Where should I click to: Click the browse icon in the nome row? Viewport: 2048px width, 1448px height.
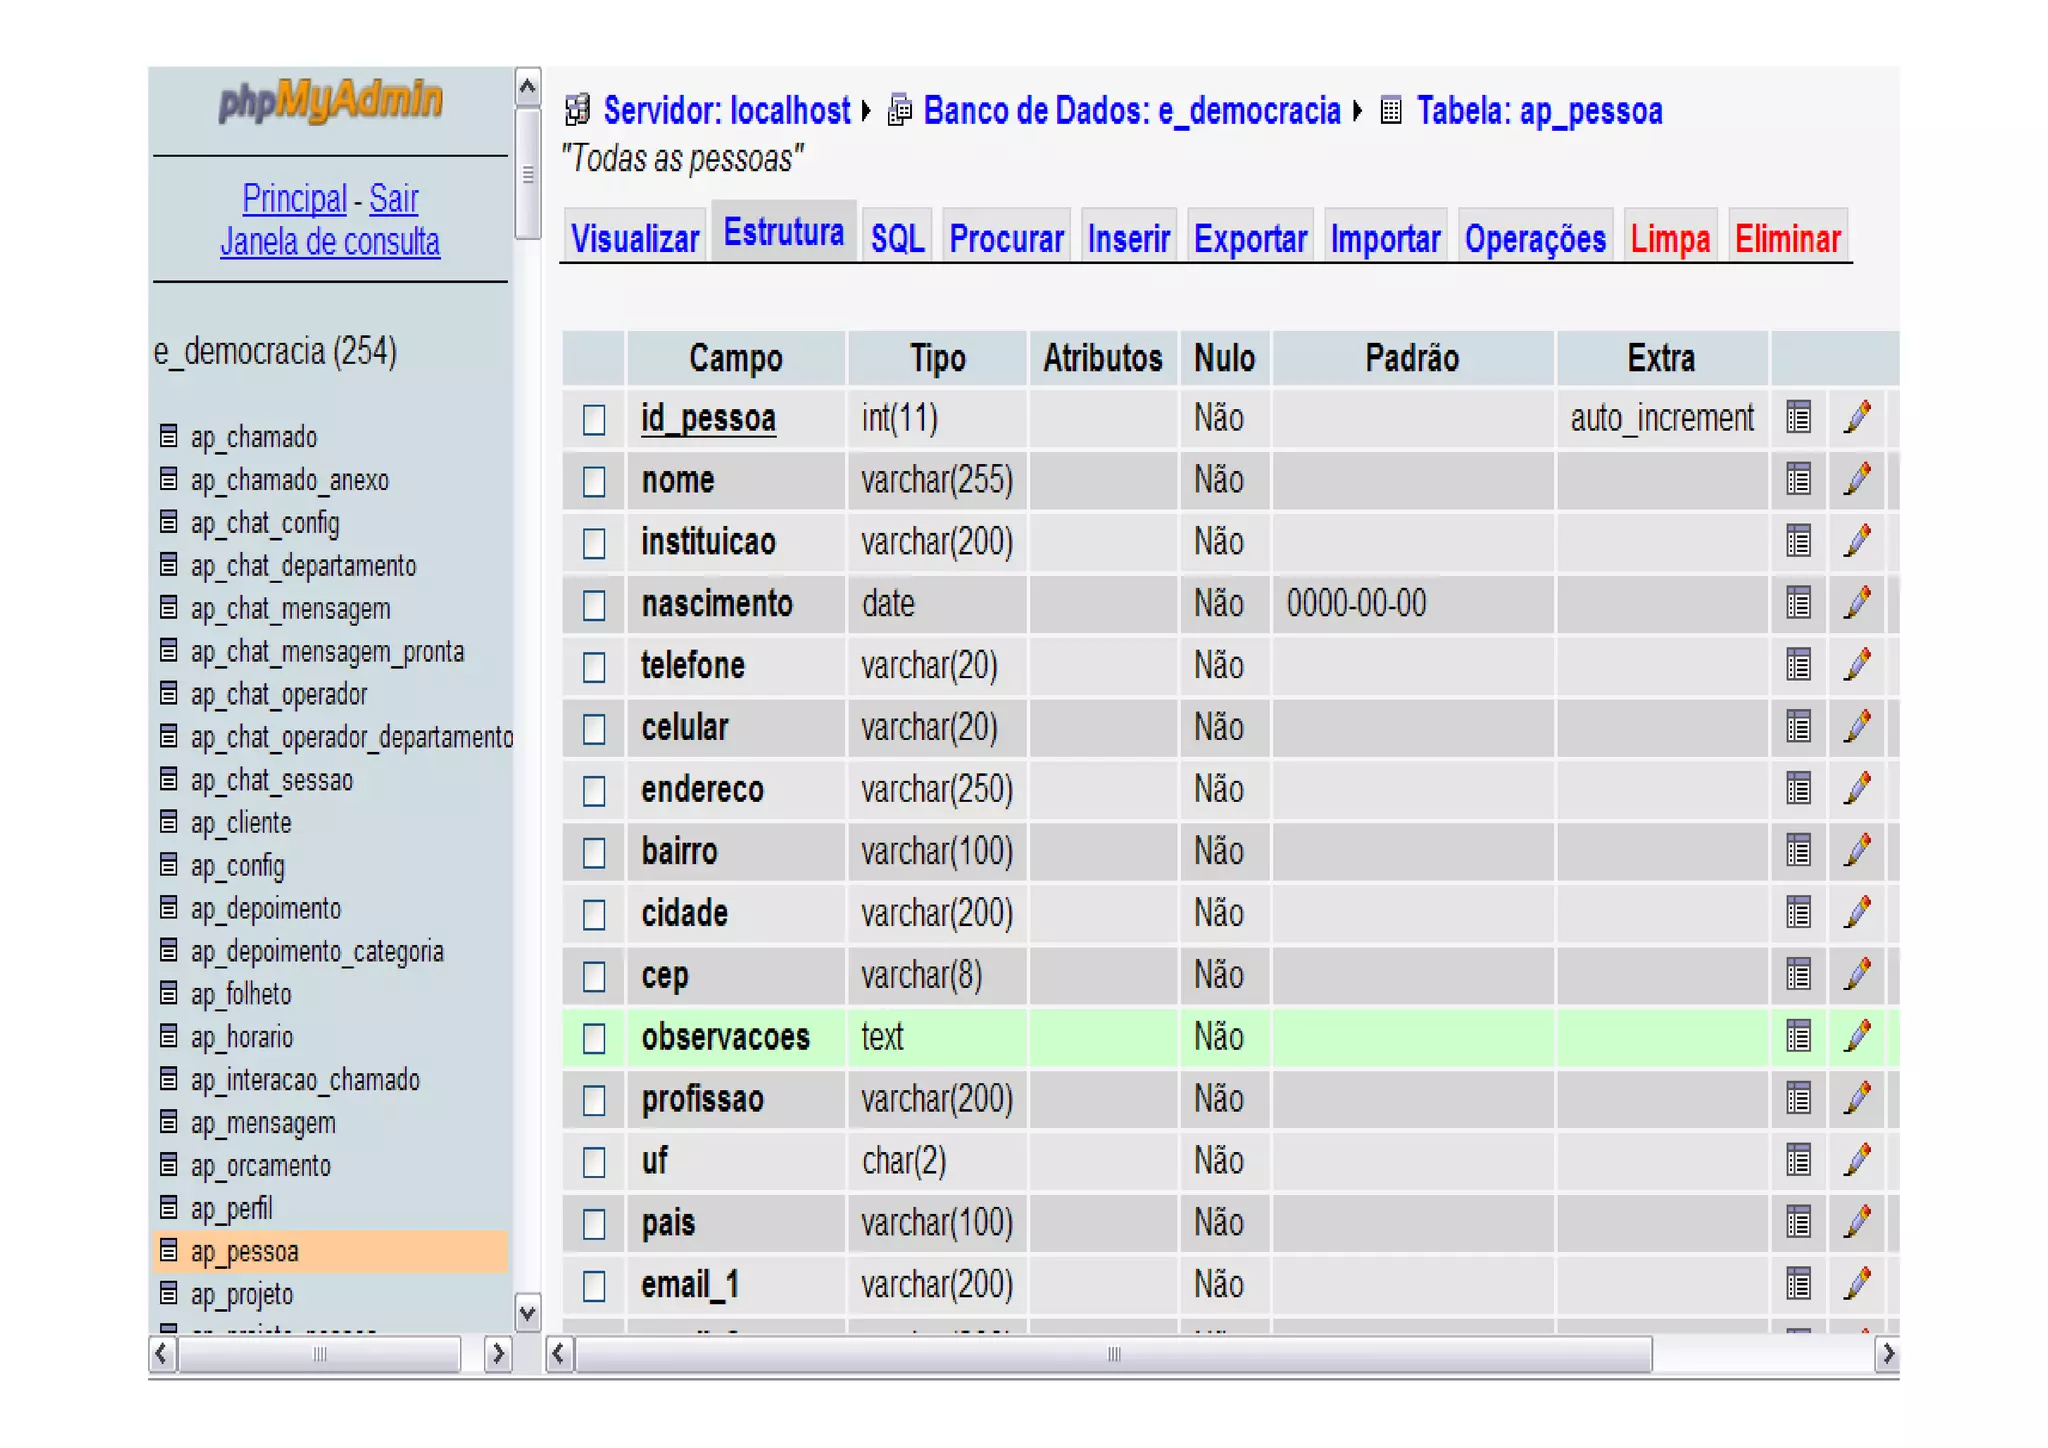pos(1798,480)
